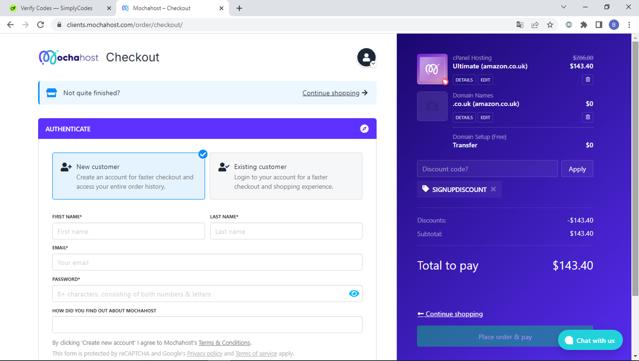The width and height of the screenshot is (639, 361).
Task: Close the Mochahost Checkout tab
Action: [221, 8]
